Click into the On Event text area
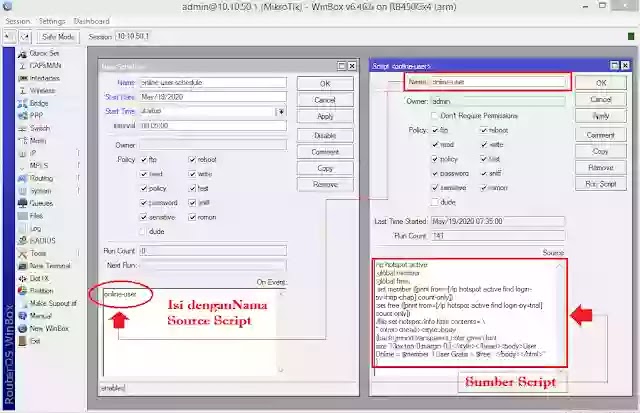The image size is (640, 413). (190, 332)
